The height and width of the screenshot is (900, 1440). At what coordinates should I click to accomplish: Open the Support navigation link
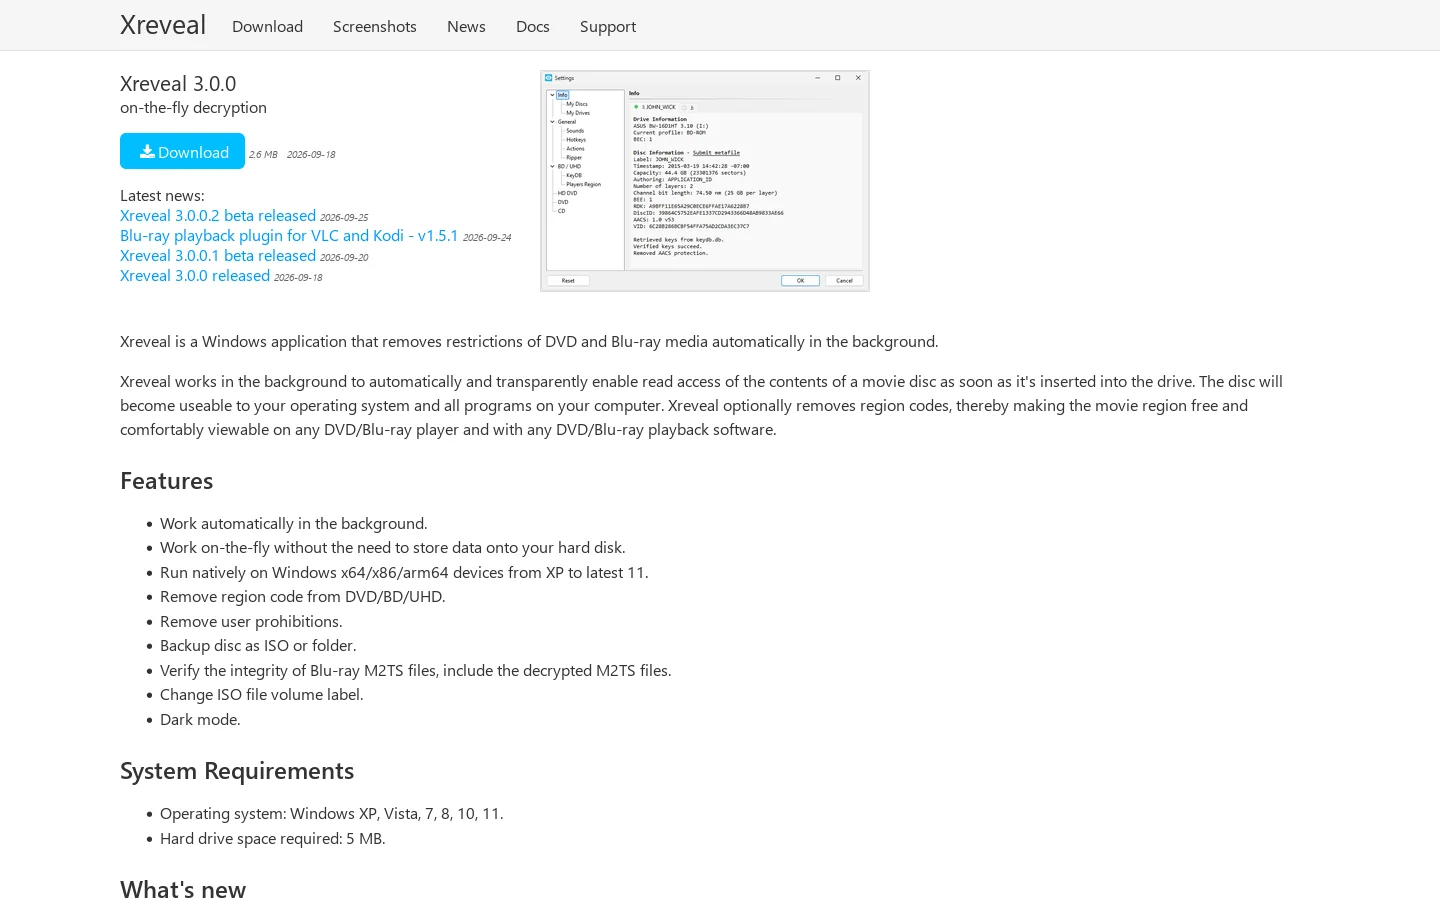point(608,26)
